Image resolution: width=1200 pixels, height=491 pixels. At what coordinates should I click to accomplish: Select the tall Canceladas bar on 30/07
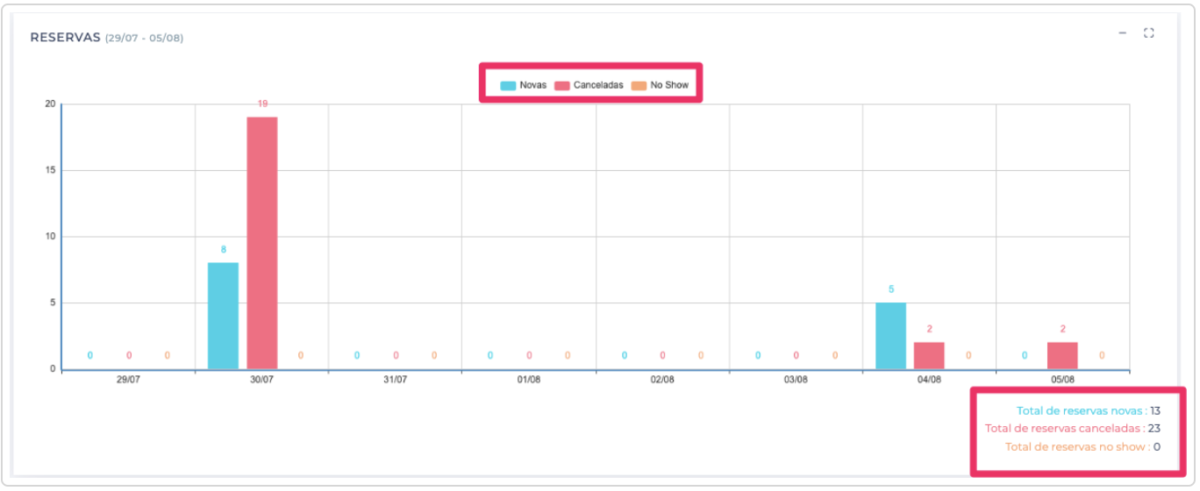click(x=262, y=243)
